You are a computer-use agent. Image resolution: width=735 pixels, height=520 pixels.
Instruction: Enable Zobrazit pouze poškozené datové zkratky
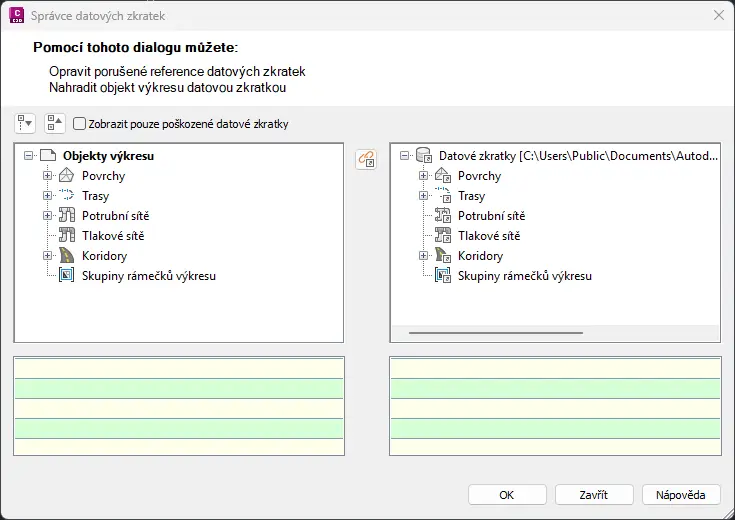coord(80,124)
